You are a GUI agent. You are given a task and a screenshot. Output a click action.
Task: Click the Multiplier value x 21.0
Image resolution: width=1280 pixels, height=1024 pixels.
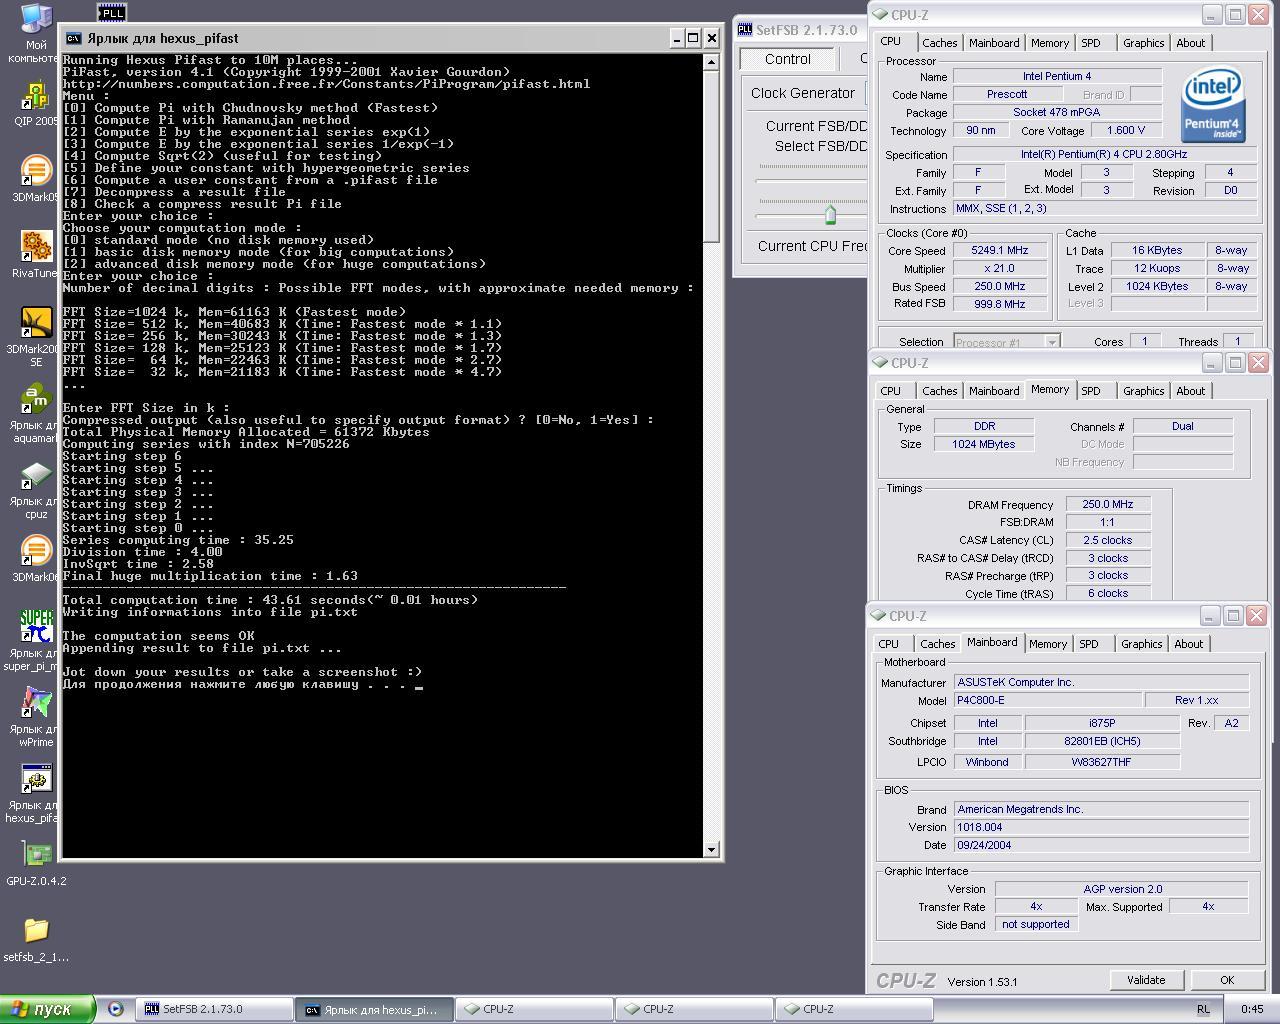point(999,269)
